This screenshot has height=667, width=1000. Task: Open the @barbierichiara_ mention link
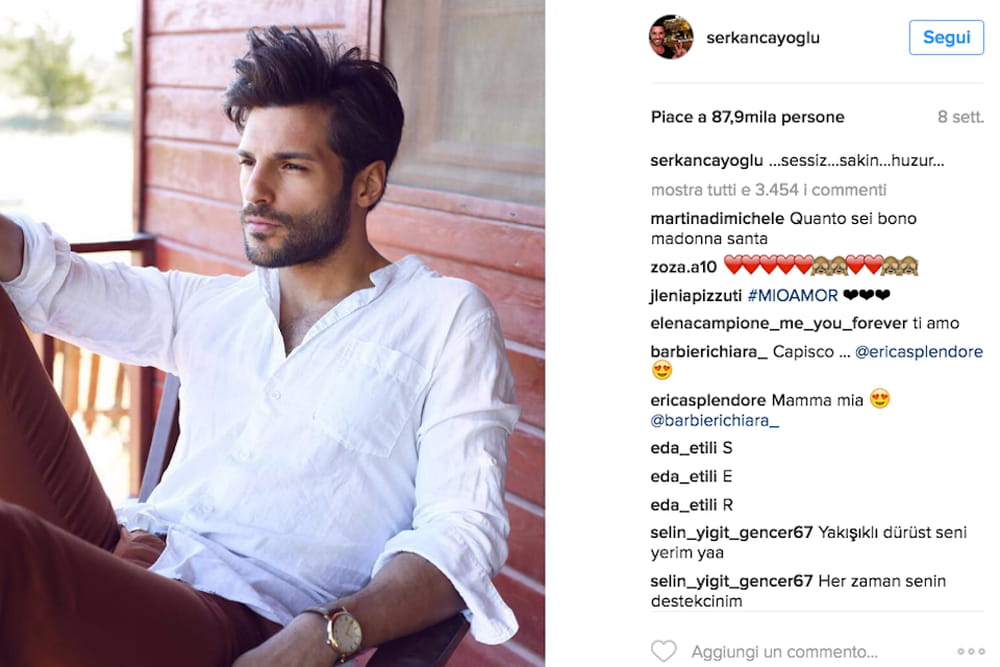715,420
